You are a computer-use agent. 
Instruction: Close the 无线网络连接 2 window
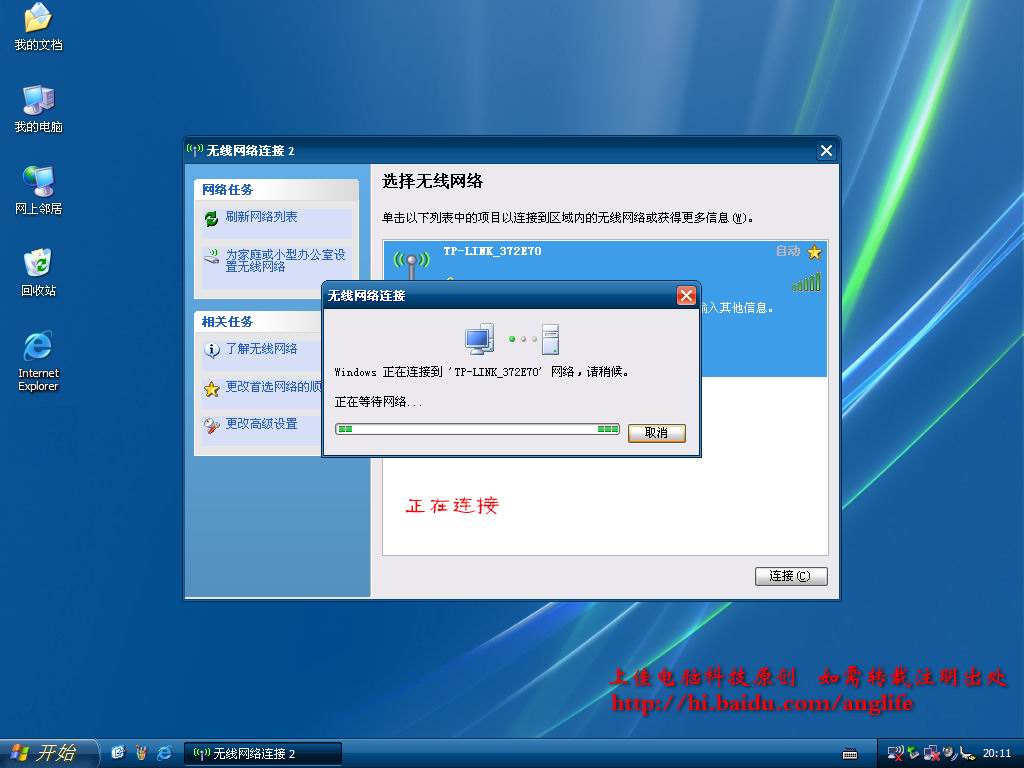coord(826,151)
